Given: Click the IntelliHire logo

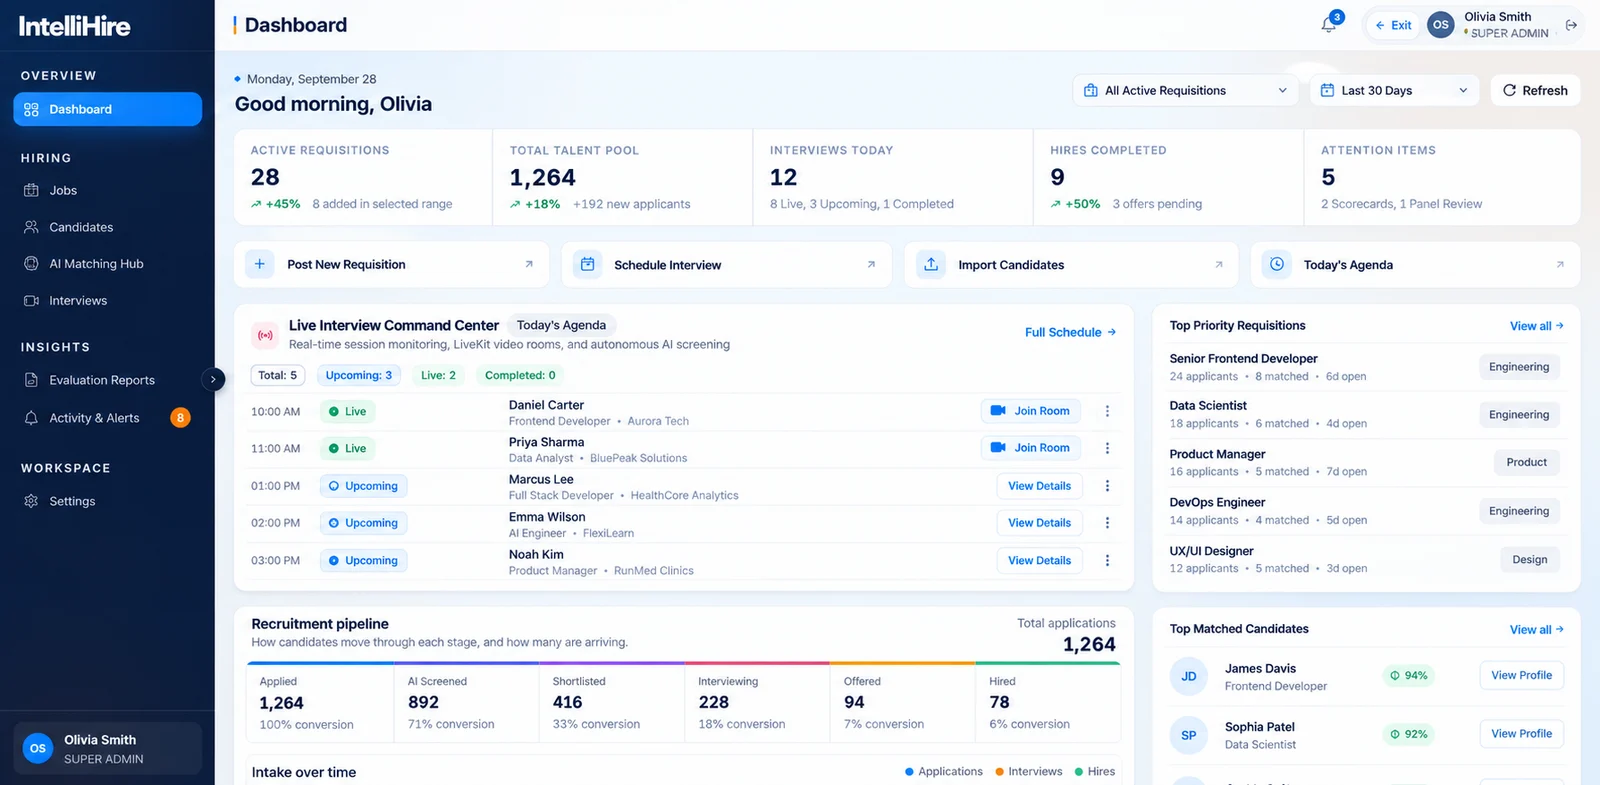Looking at the screenshot, I should (x=74, y=26).
